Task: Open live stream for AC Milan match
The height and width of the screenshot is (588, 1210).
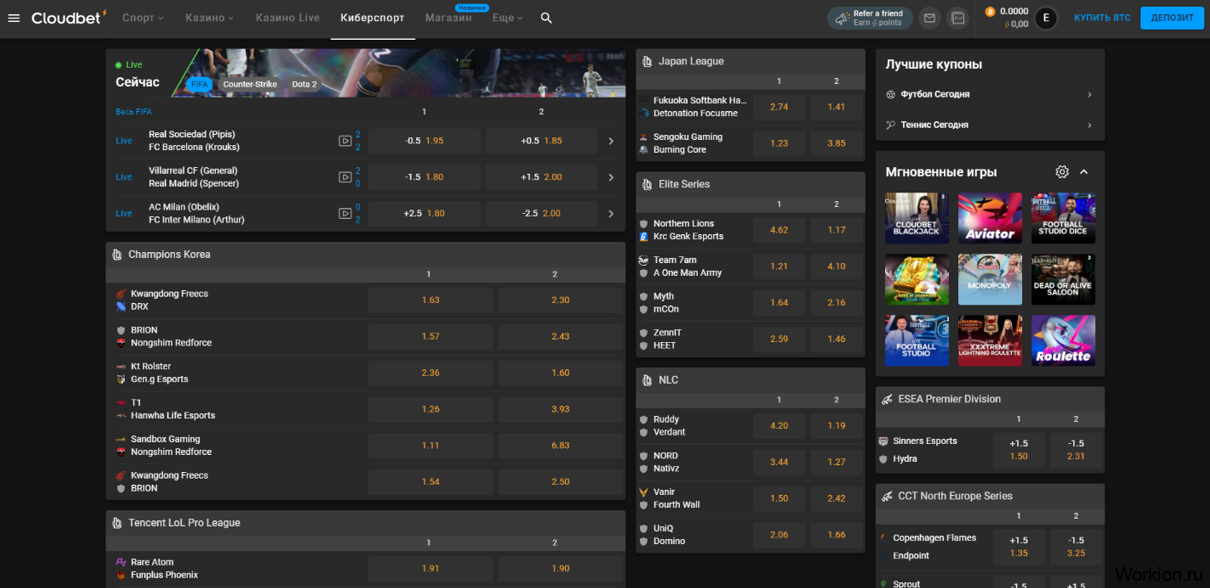Action: [x=345, y=213]
